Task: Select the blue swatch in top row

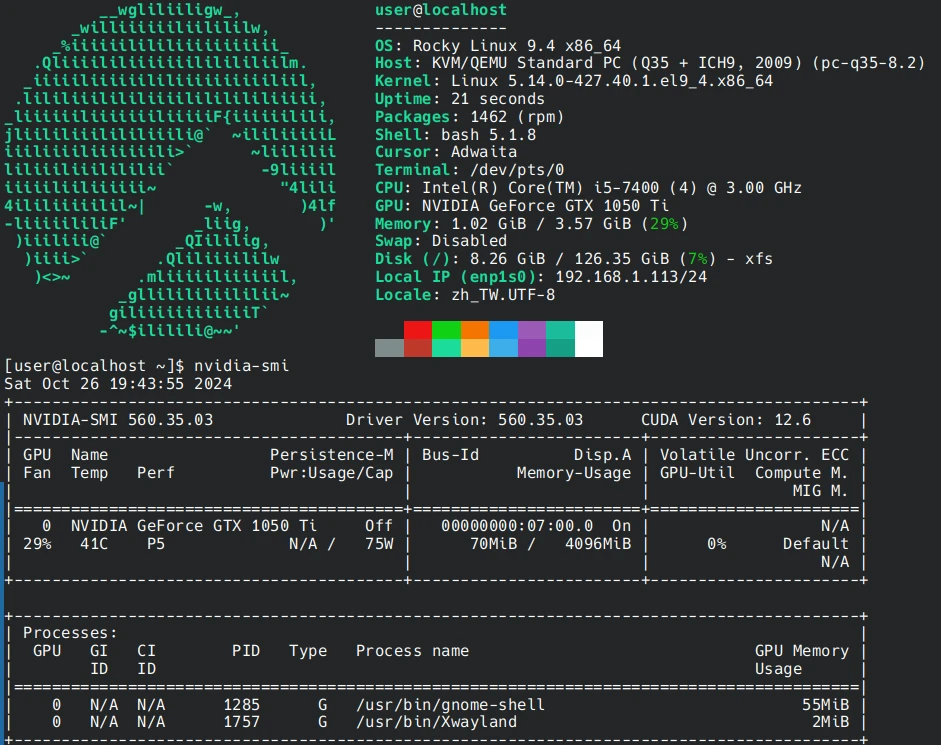Action: (x=504, y=330)
